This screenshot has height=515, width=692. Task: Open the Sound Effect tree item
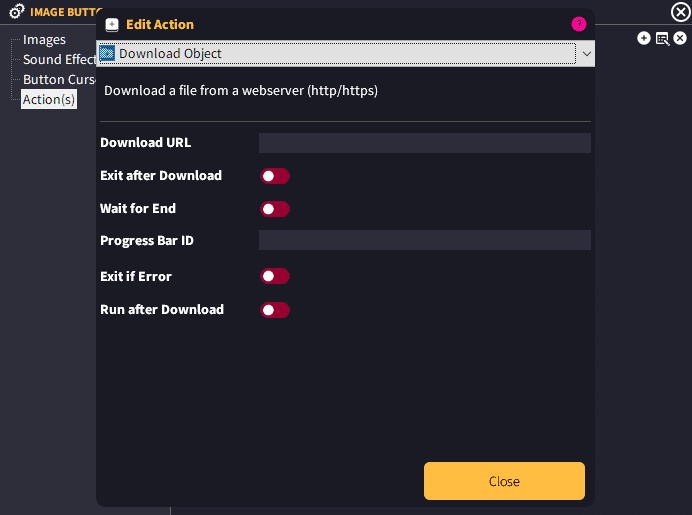click(x=60, y=60)
